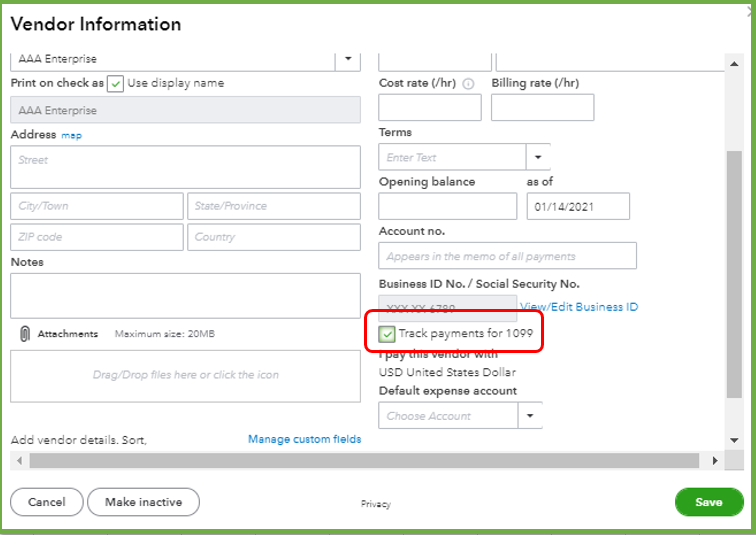Expand the Terms dropdown arrow
Viewport: 756px width, 535px height.
tap(538, 157)
